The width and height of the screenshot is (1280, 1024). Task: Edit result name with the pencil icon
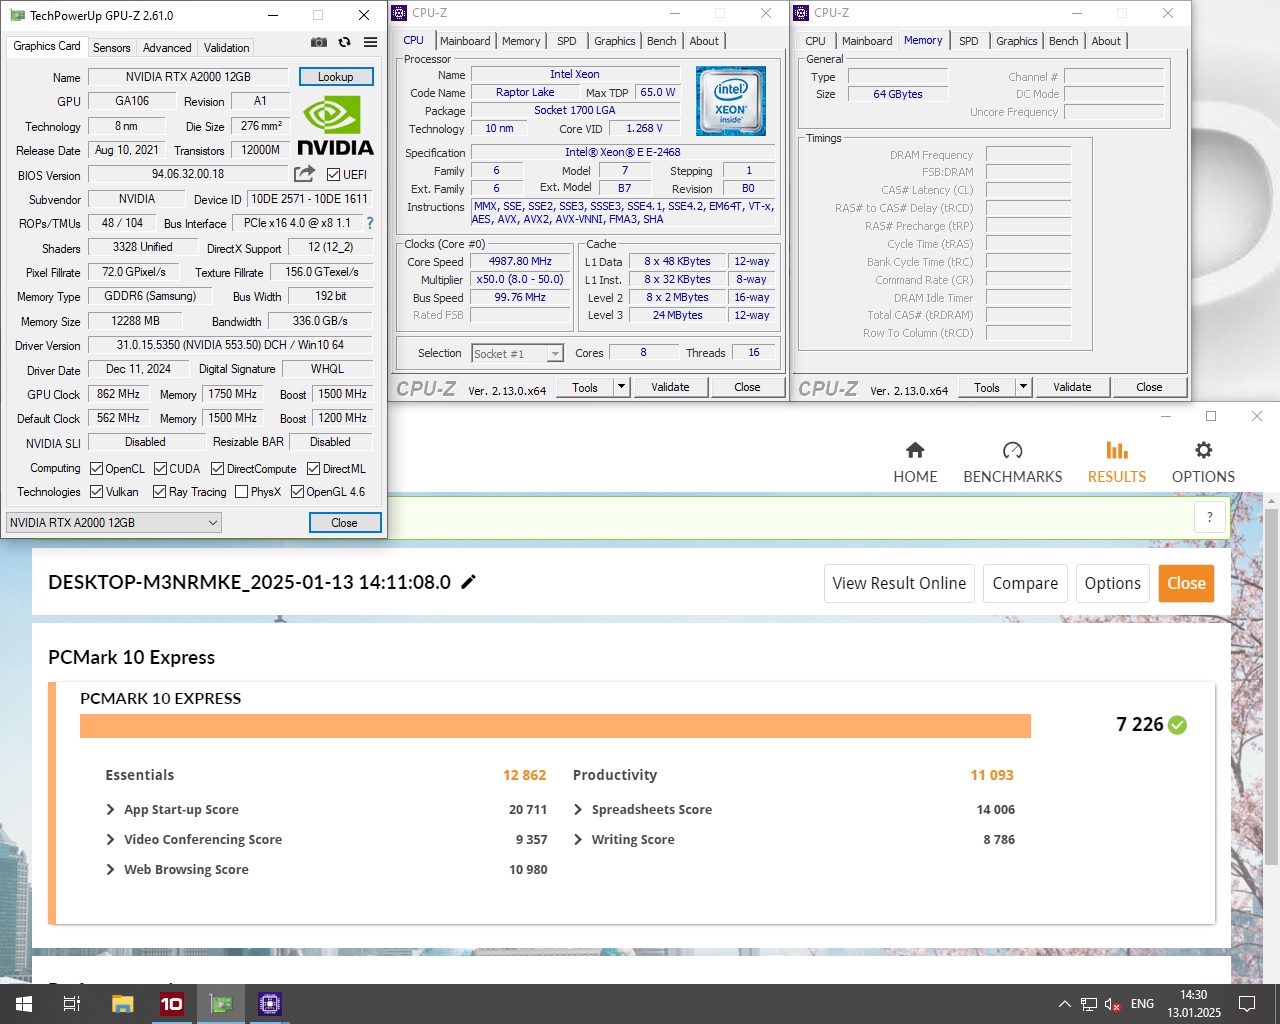(468, 582)
